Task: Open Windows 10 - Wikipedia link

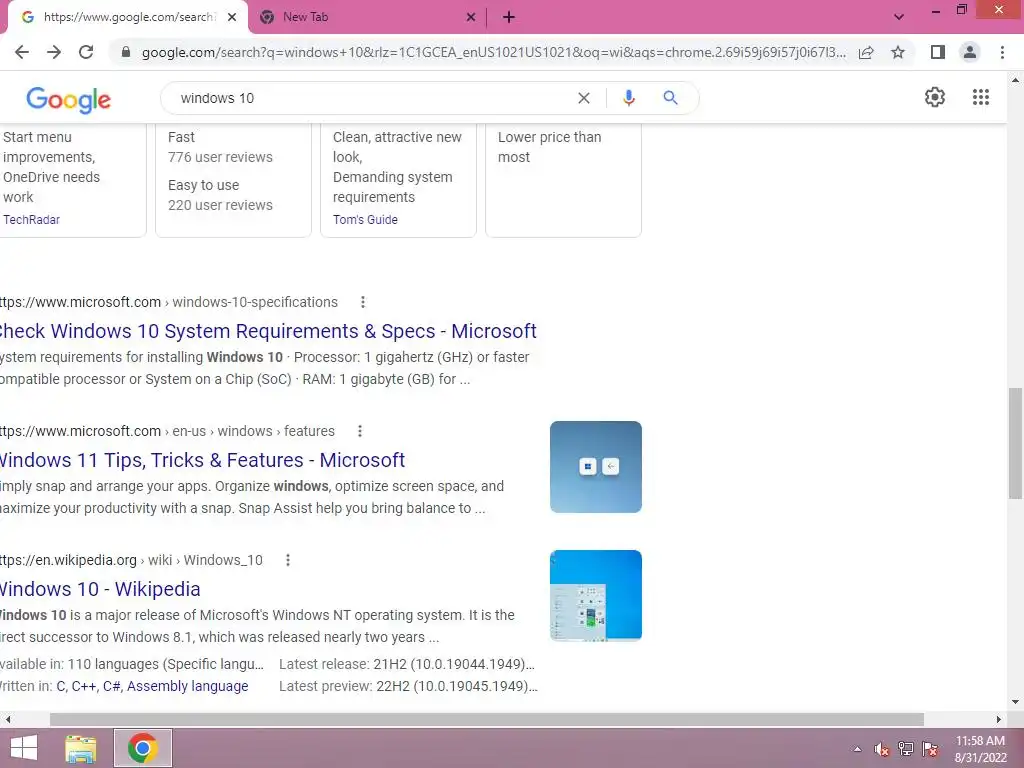Action: pyautogui.click(x=100, y=589)
